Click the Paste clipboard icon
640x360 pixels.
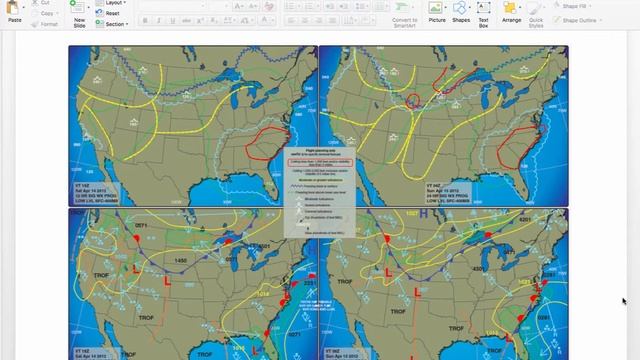(13, 8)
